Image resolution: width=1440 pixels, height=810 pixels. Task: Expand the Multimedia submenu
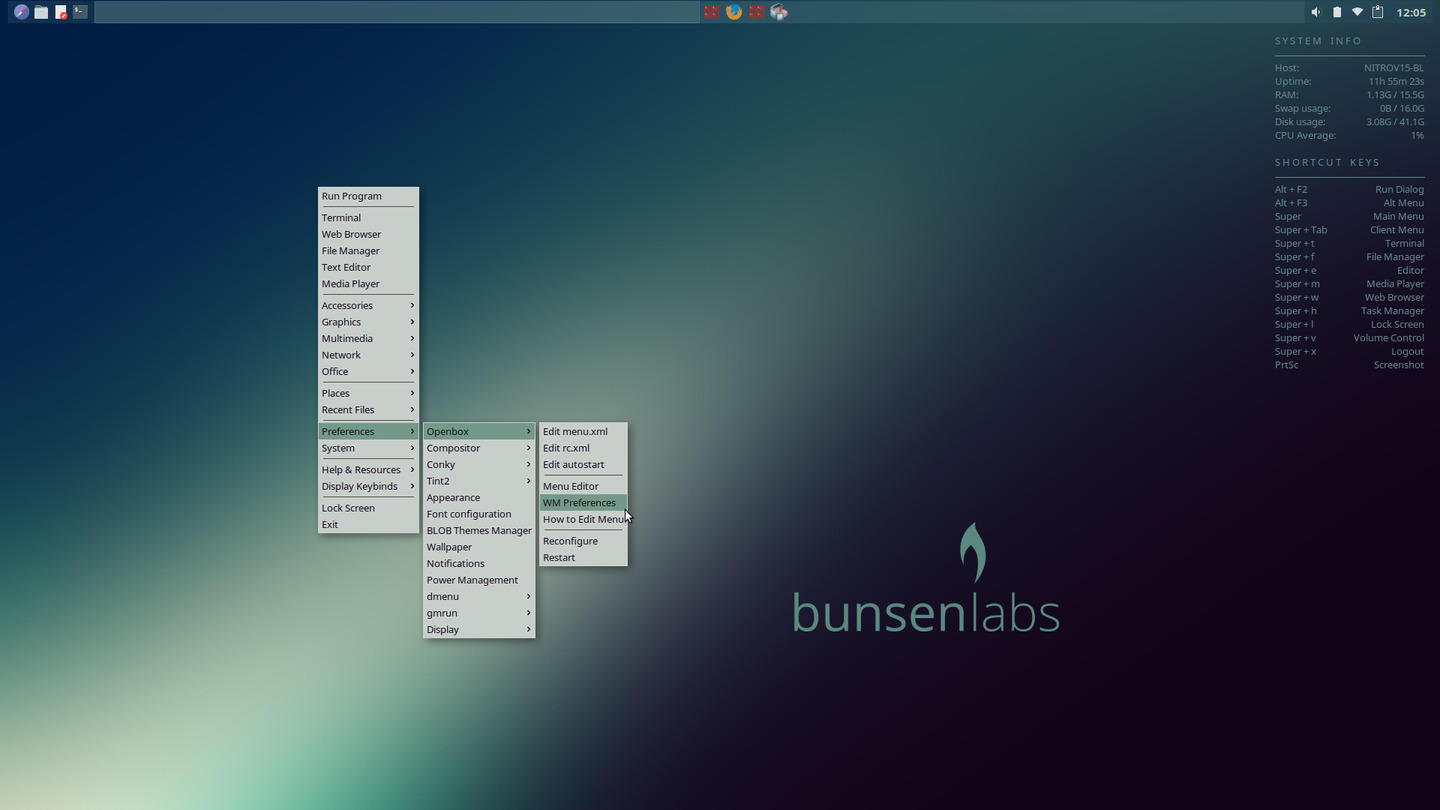point(368,338)
